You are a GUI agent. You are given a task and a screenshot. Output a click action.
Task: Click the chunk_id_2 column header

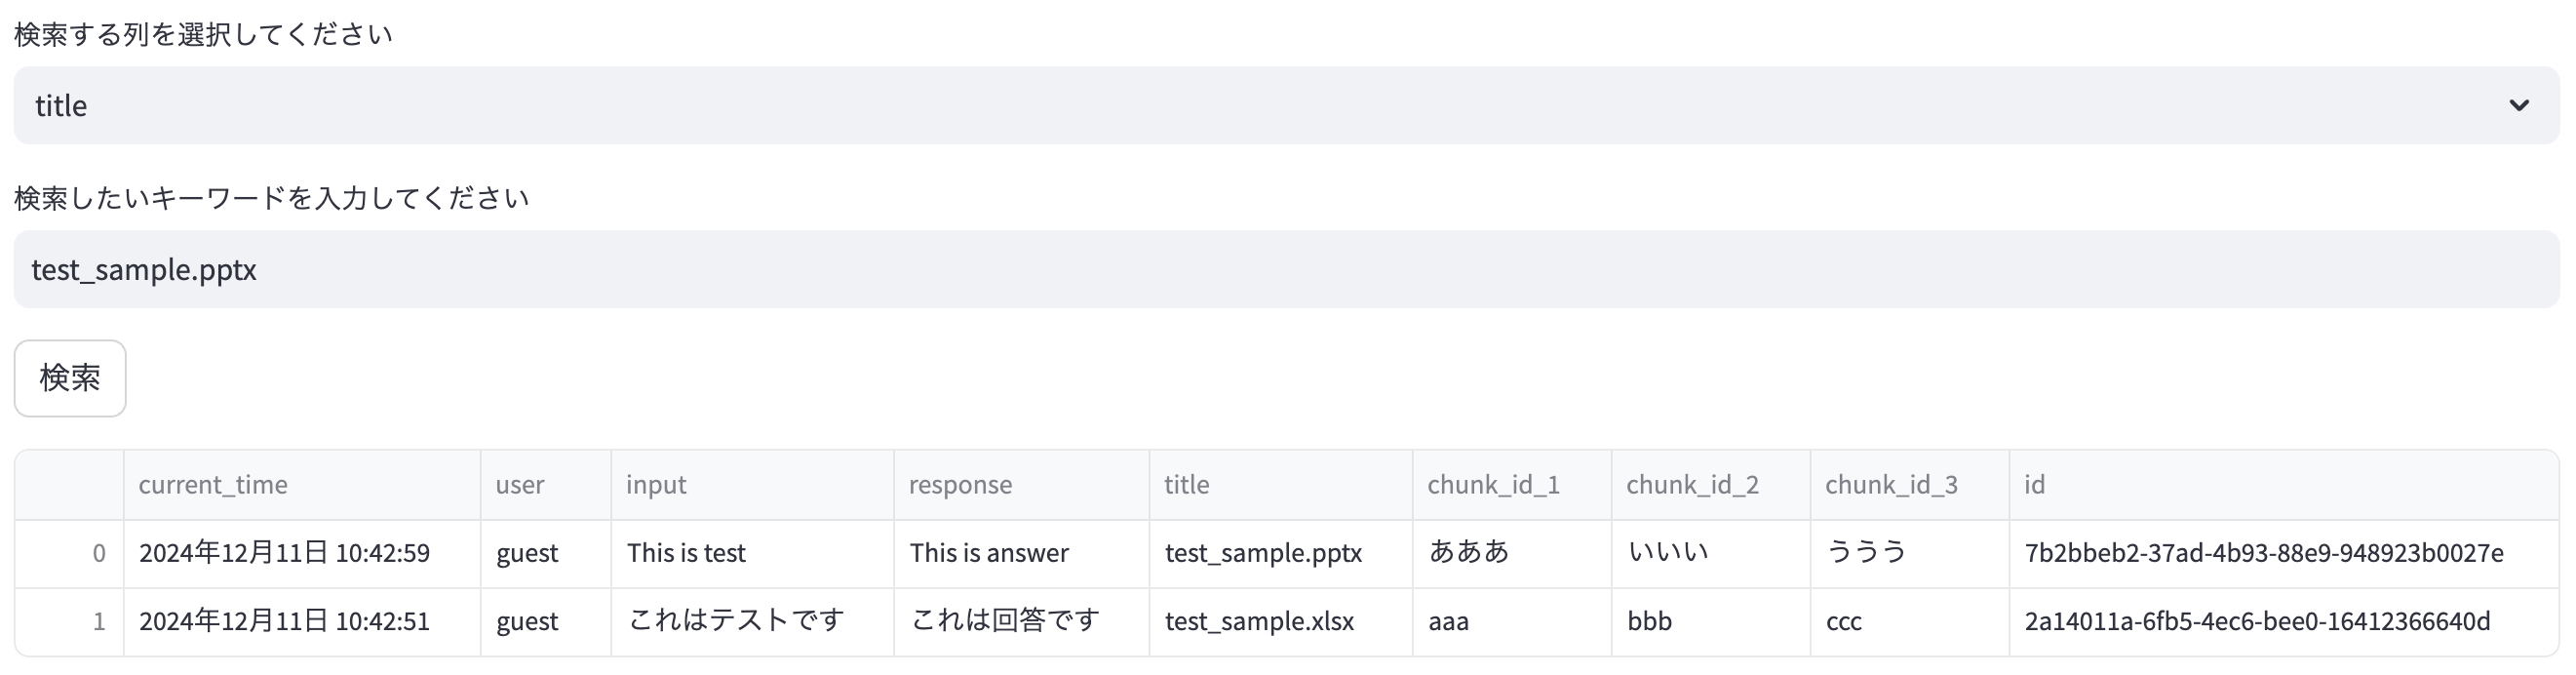[1710, 485]
